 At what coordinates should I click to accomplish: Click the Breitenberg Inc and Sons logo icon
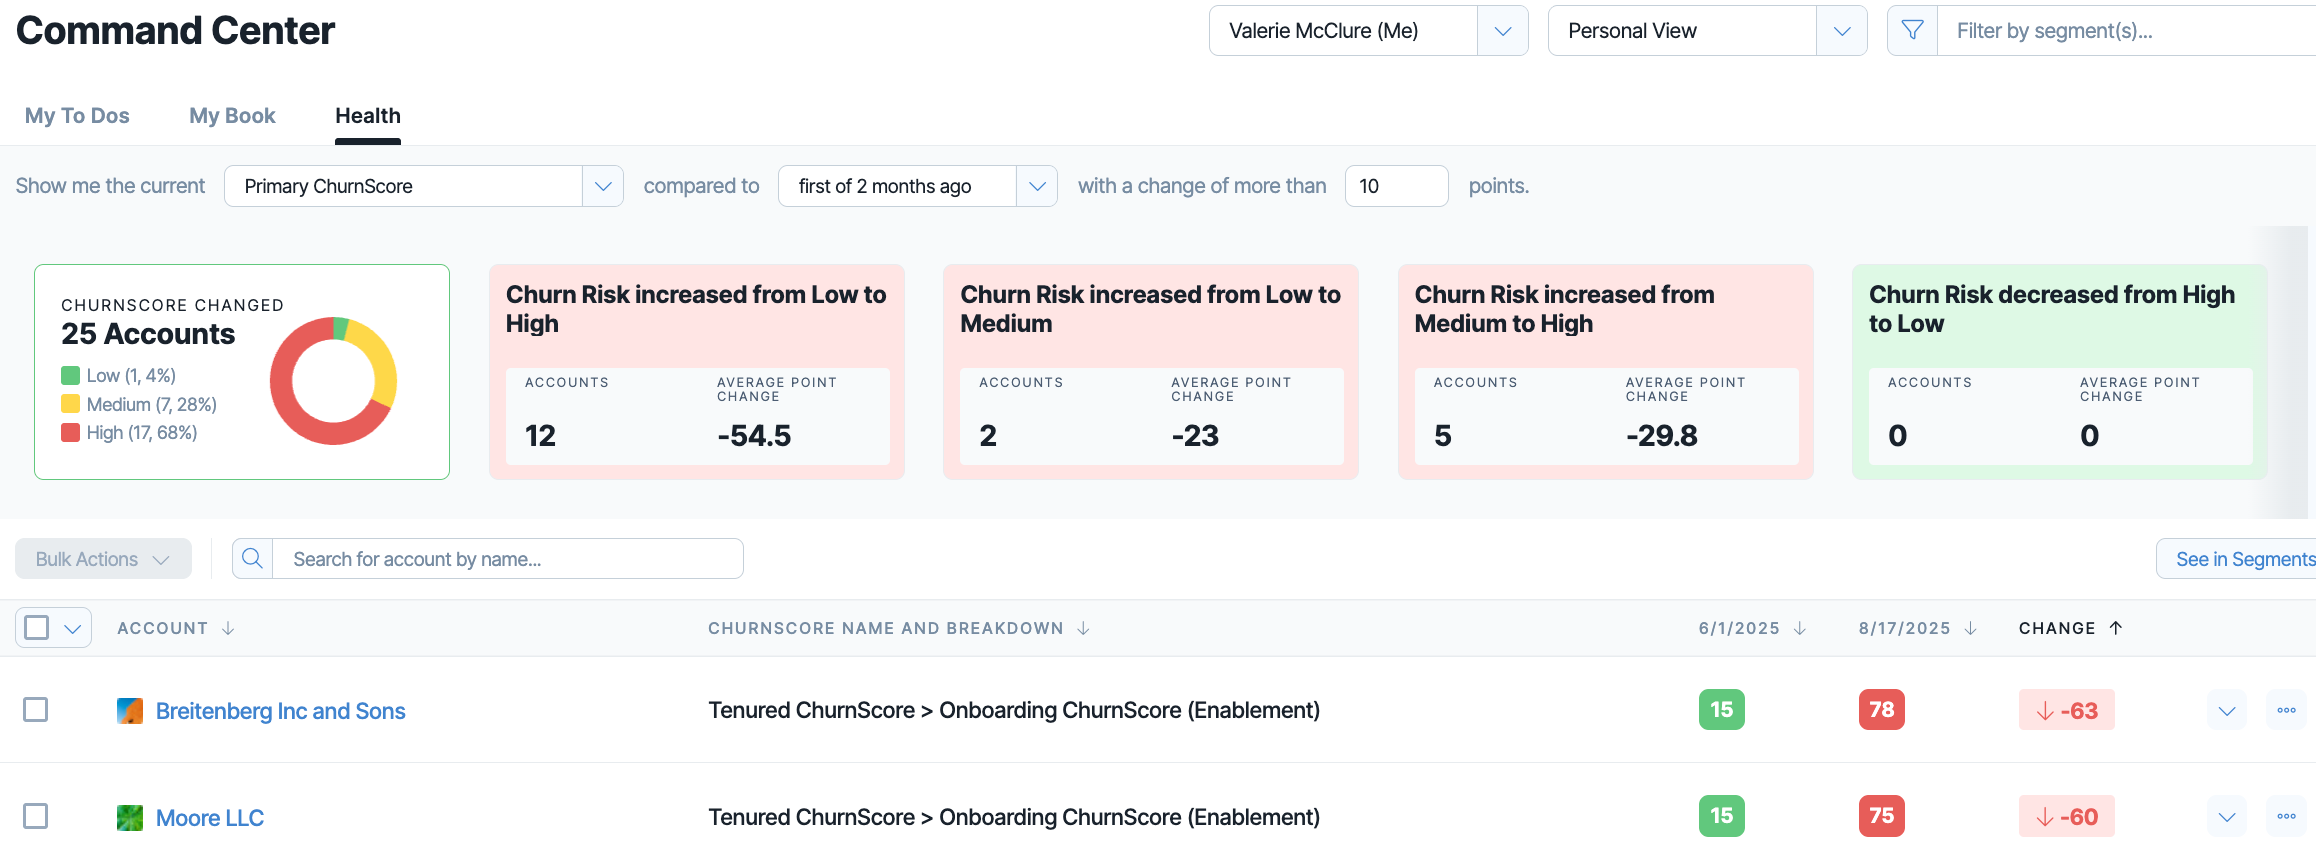tap(130, 711)
